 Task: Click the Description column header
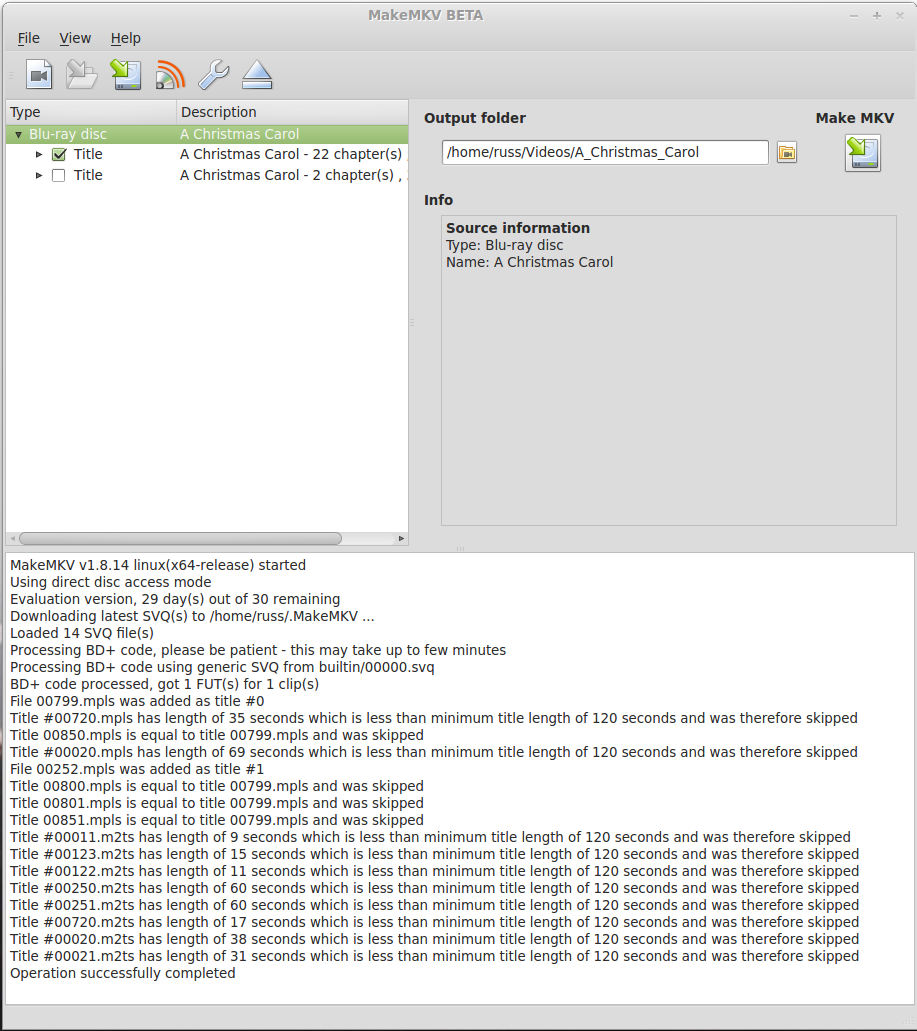[293, 112]
